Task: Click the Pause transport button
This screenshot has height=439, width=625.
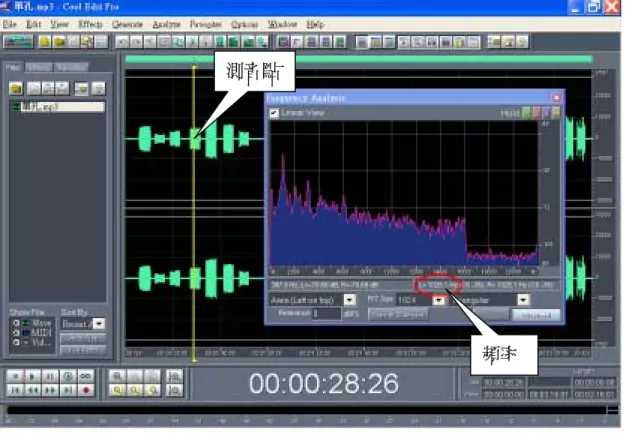Action: [50, 376]
